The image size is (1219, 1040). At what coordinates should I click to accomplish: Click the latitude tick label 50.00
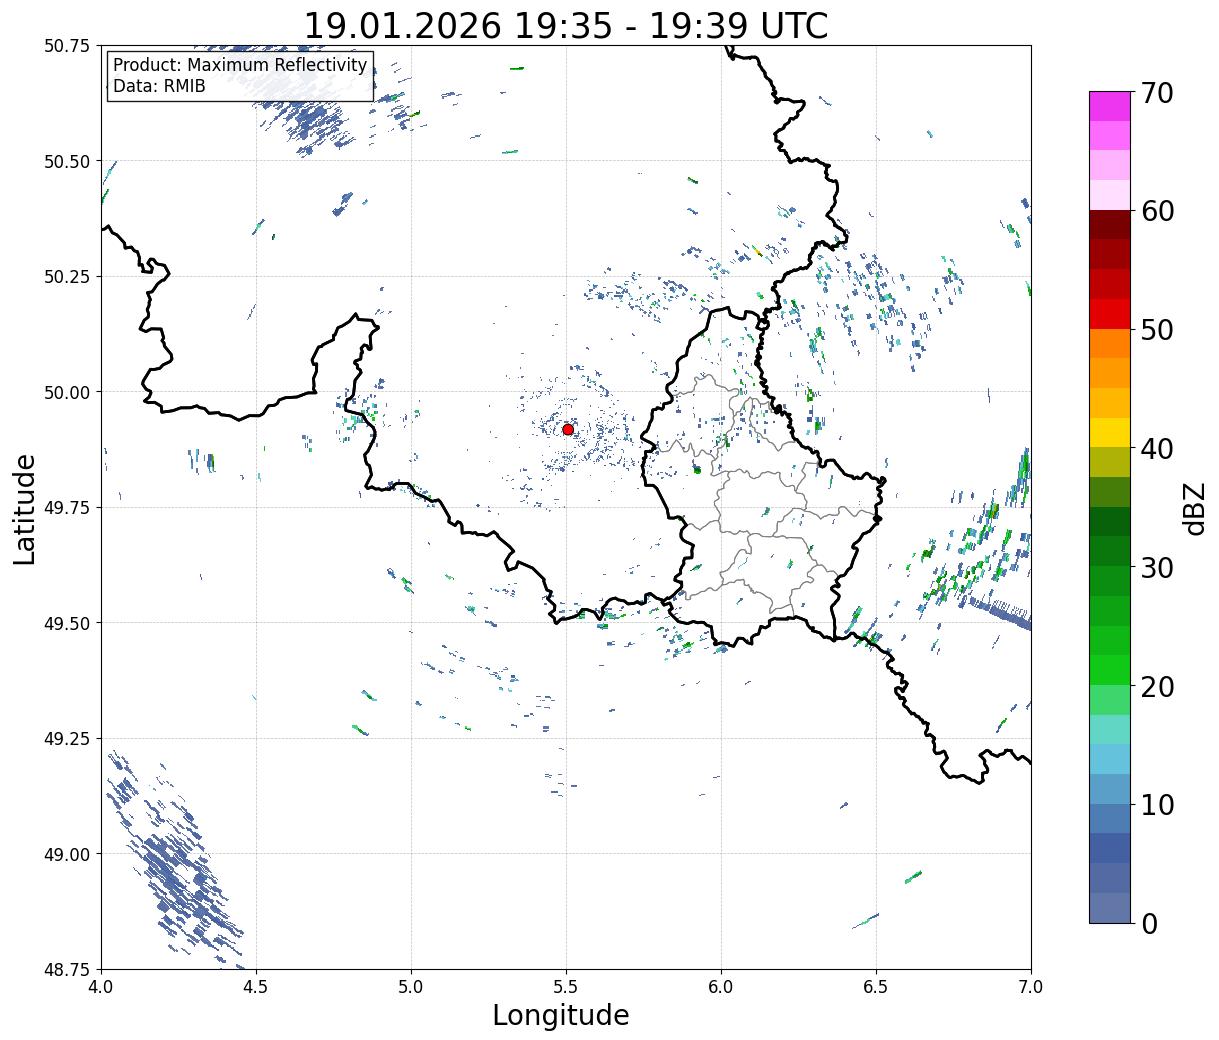click(x=67, y=392)
